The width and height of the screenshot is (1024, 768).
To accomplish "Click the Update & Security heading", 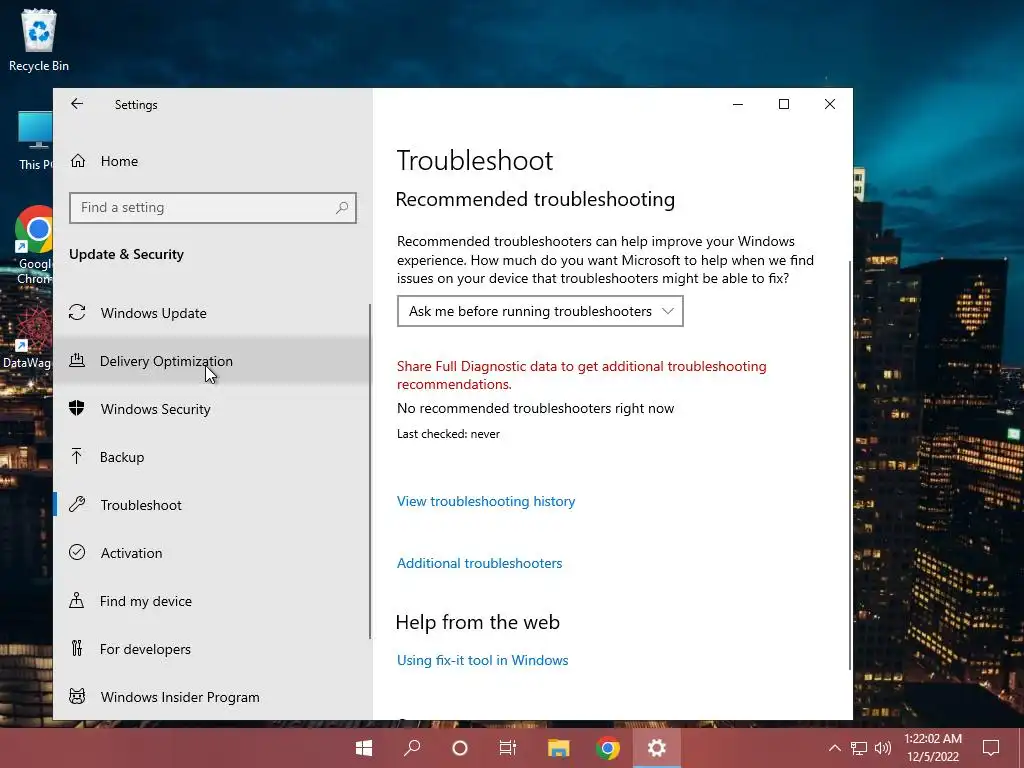I will 127,254.
